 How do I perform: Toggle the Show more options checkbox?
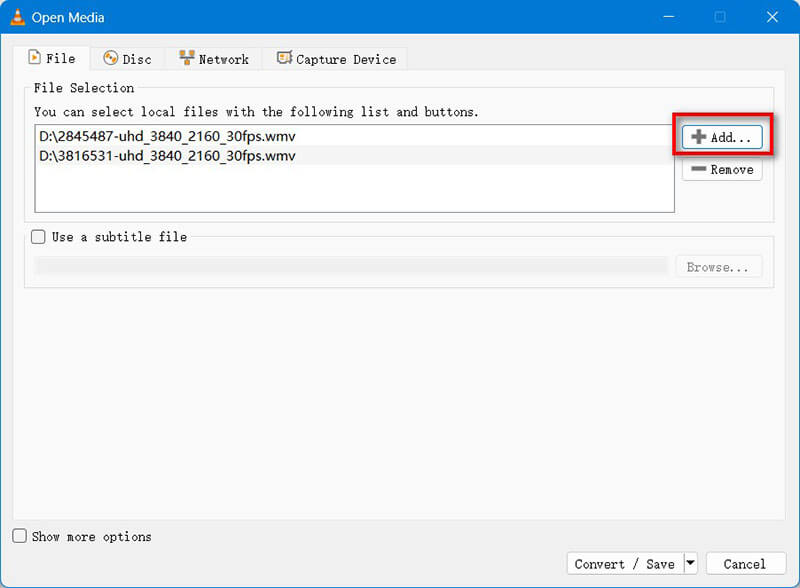tap(19, 536)
